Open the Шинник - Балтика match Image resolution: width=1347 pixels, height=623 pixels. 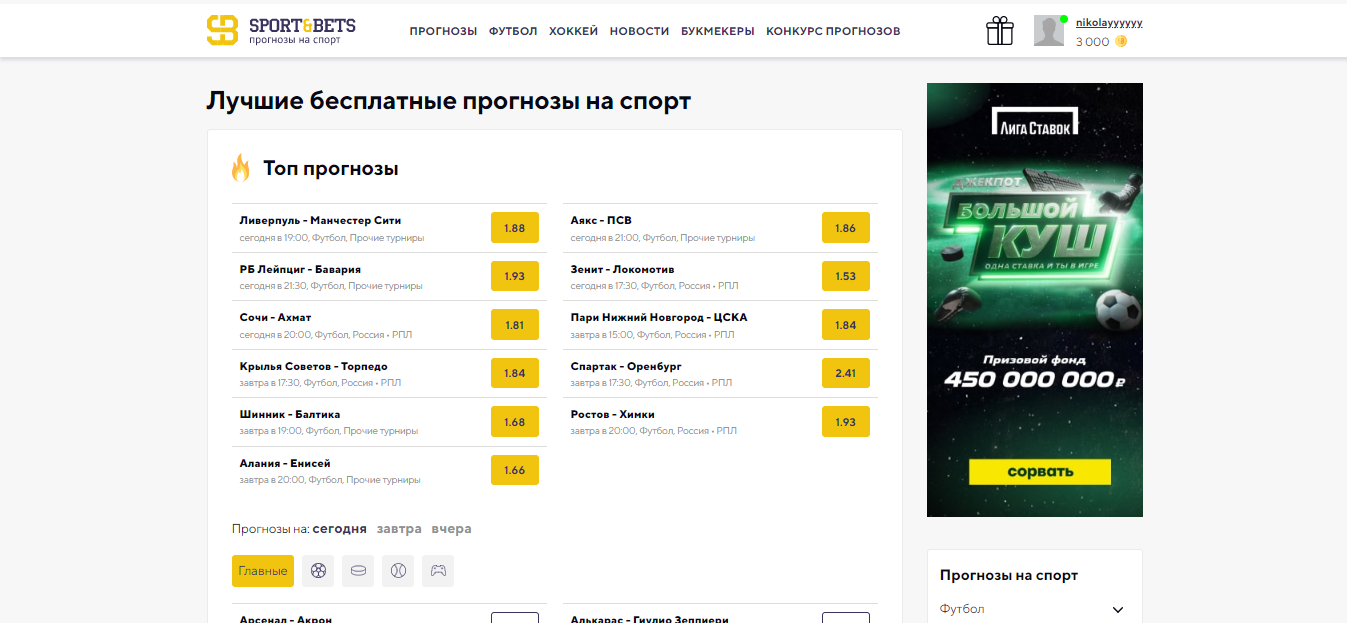click(x=290, y=414)
